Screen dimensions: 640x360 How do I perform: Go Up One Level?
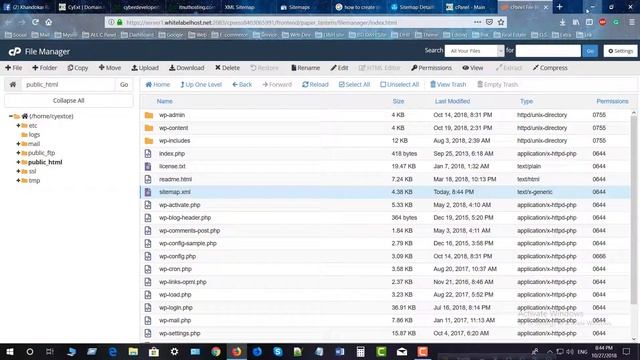tap(201, 84)
